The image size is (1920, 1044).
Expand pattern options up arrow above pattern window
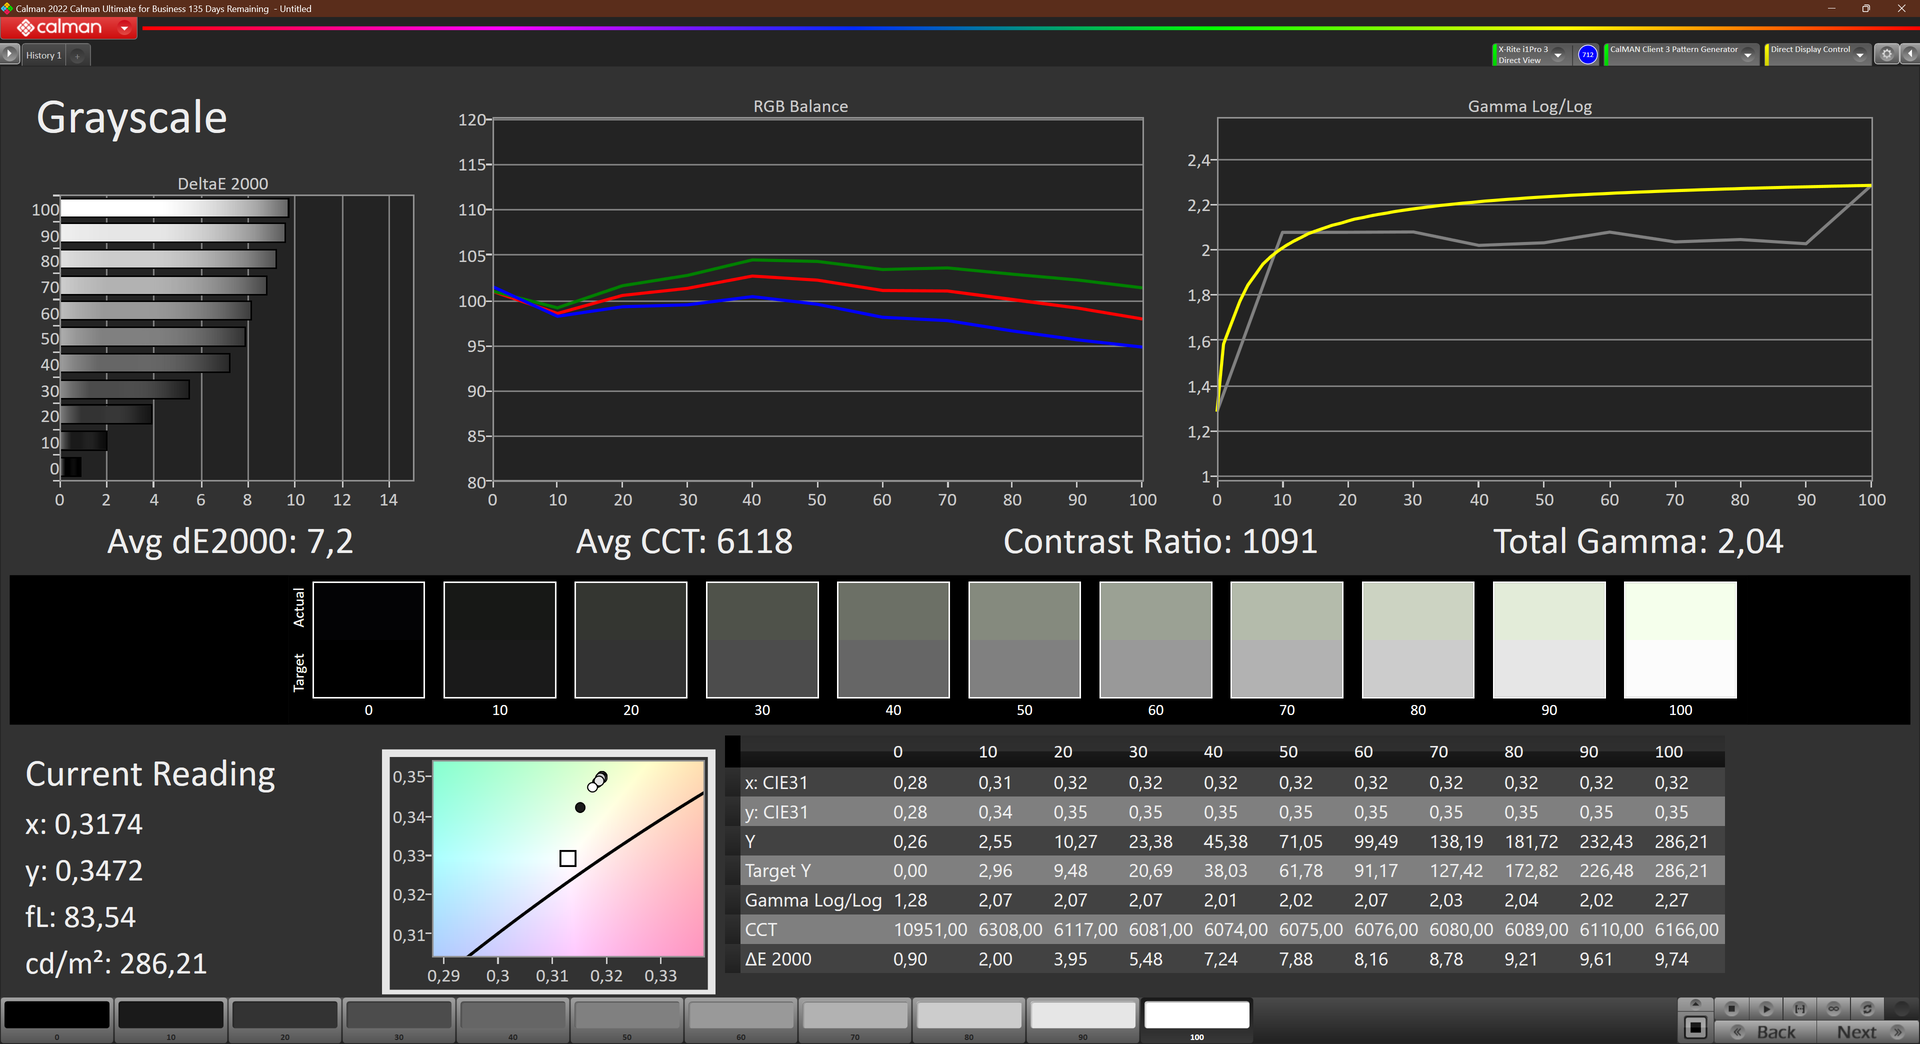1695,1003
